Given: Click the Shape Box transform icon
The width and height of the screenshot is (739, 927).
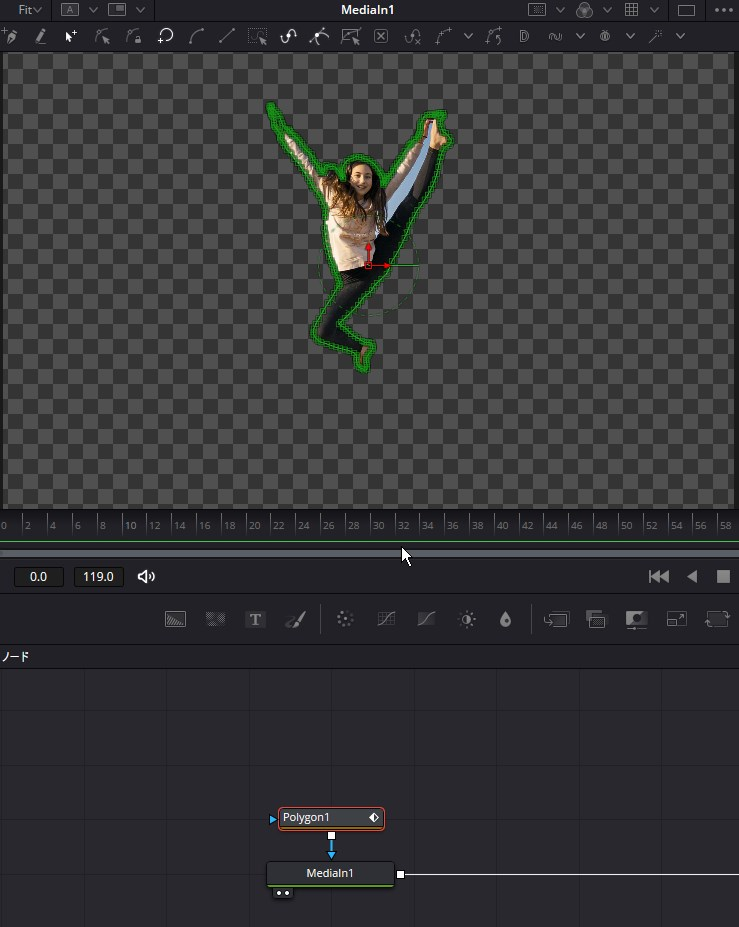Looking at the screenshot, I should (351, 36).
